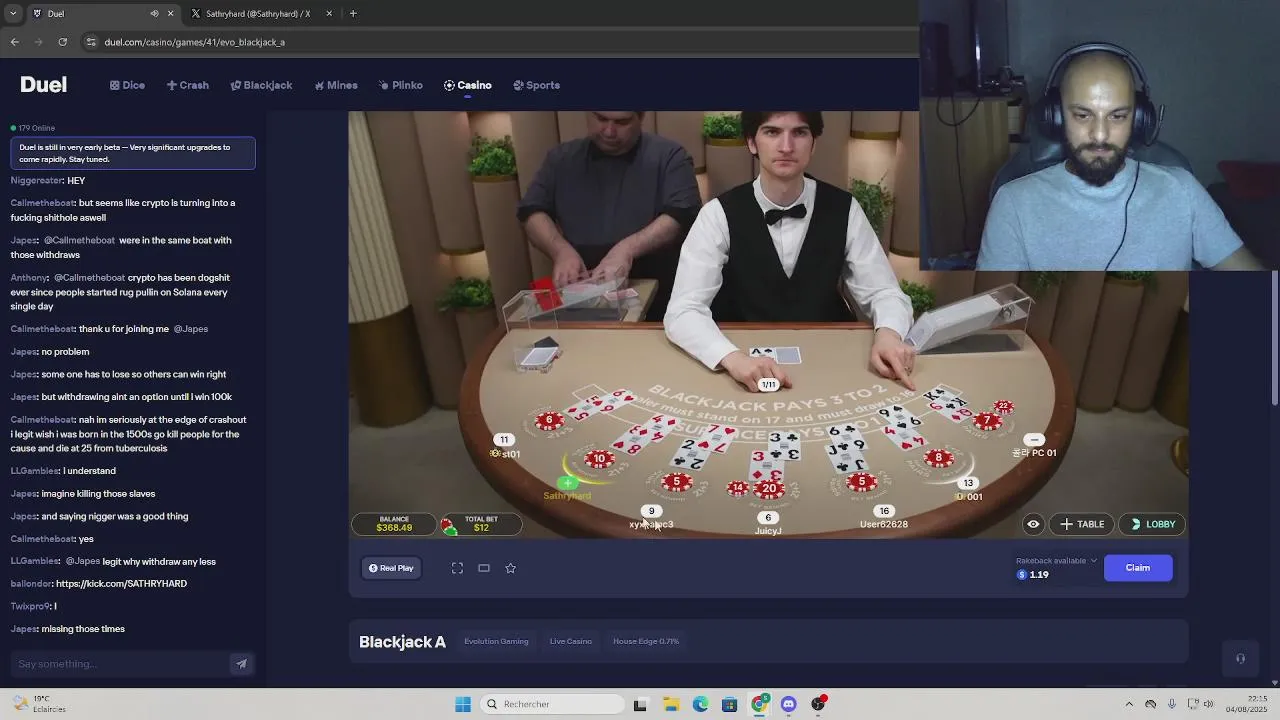This screenshot has width=1280, height=720.
Task: Click the Live Casino category tag
Action: pyautogui.click(x=571, y=641)
